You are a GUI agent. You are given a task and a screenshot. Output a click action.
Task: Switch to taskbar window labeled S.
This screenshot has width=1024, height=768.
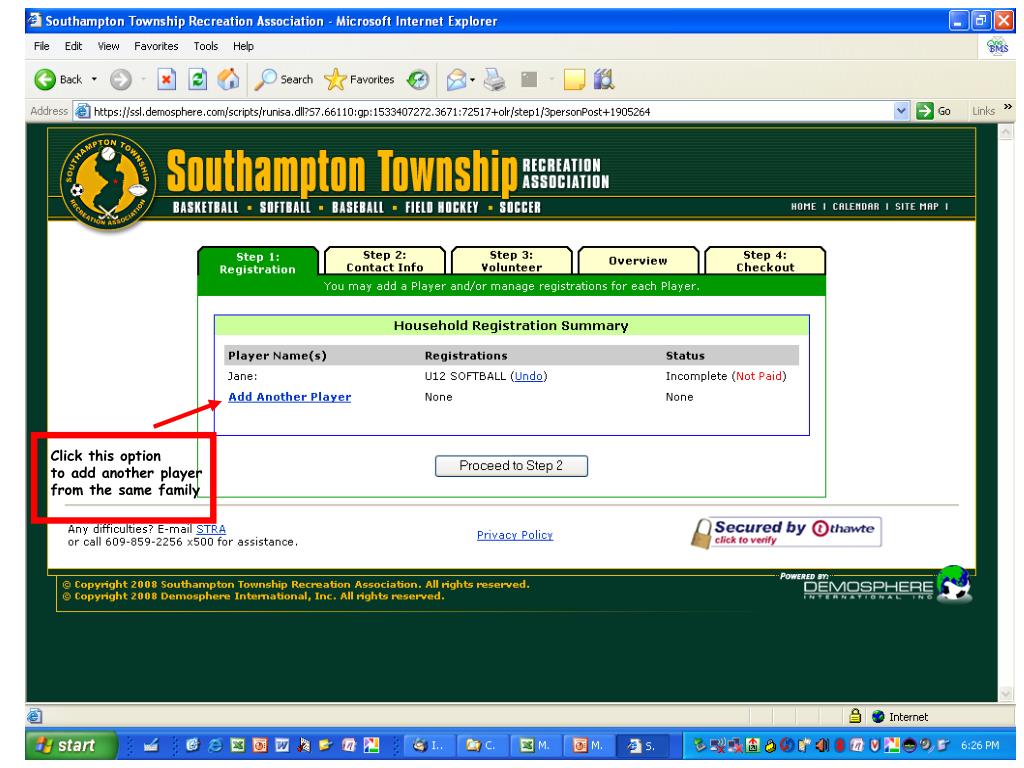click(x=643, y=744)
